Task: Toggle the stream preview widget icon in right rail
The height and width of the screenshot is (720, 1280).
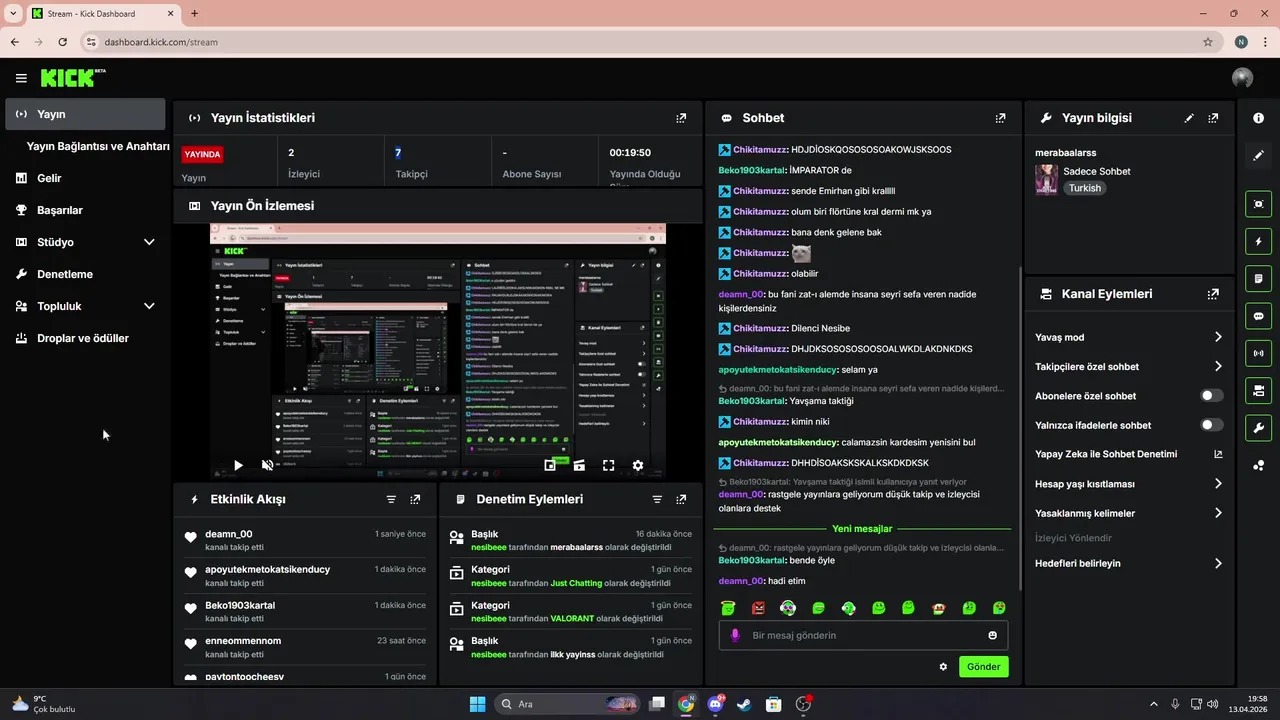Action: pos(1258,204)
